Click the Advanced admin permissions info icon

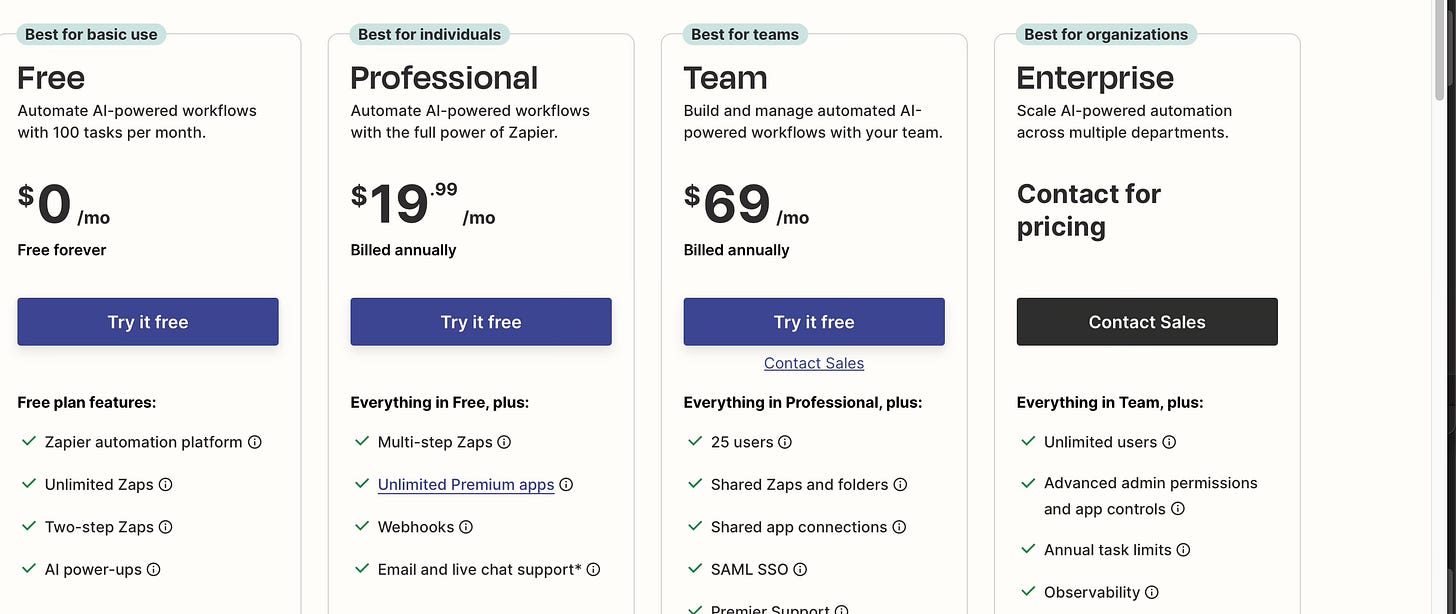click(1179, 508)
